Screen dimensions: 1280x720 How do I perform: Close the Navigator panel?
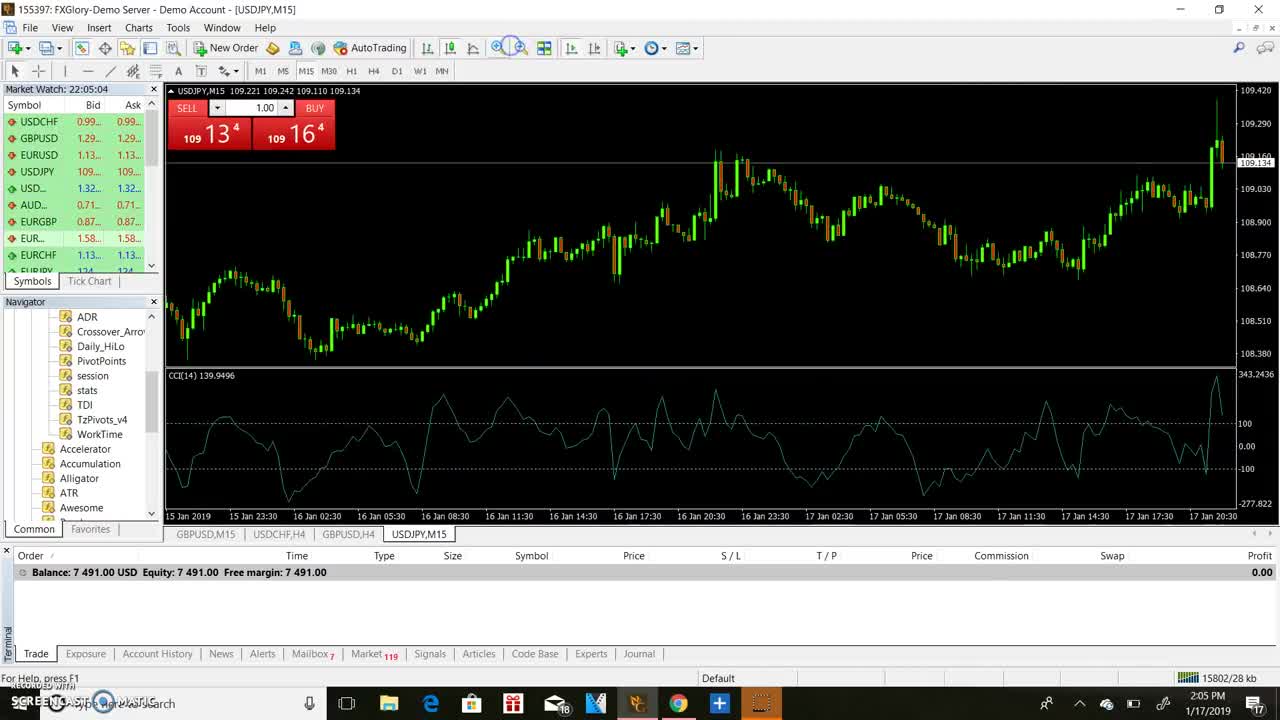(x=154, y=302)
